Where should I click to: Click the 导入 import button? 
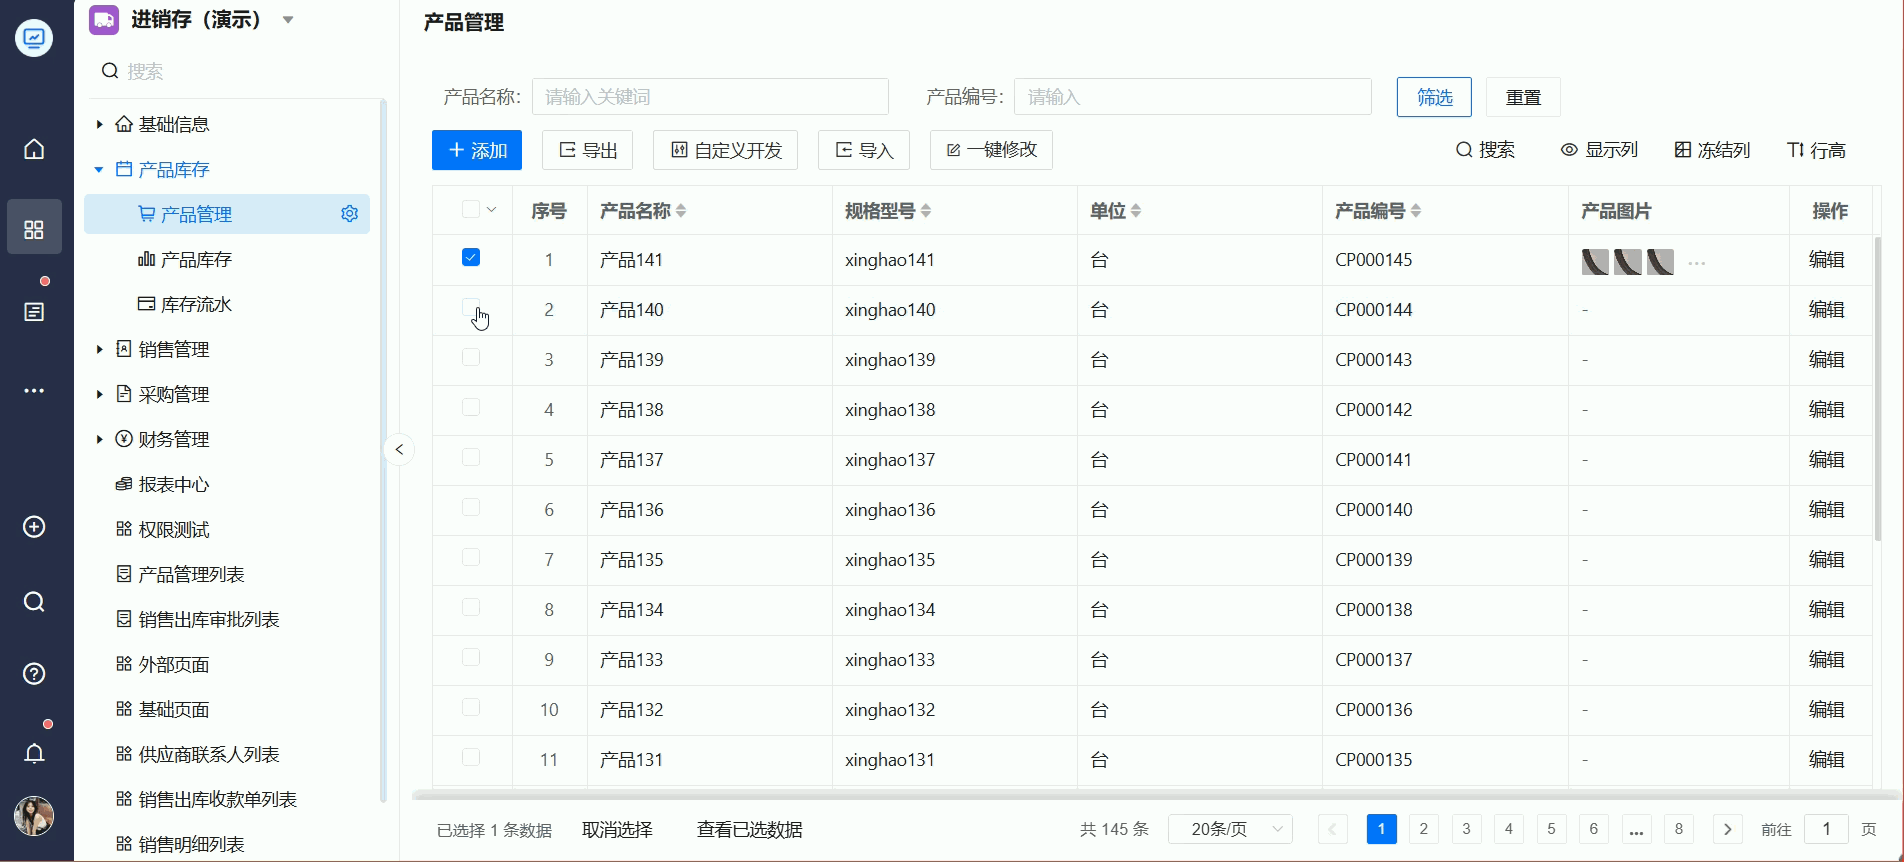click(864, 150)
